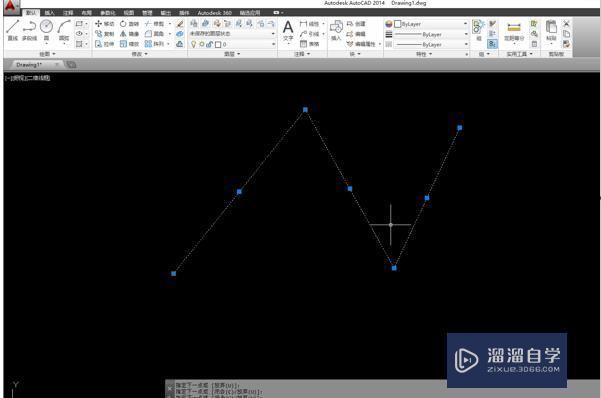Click the viewport controls label top-left

click(28, 78)
